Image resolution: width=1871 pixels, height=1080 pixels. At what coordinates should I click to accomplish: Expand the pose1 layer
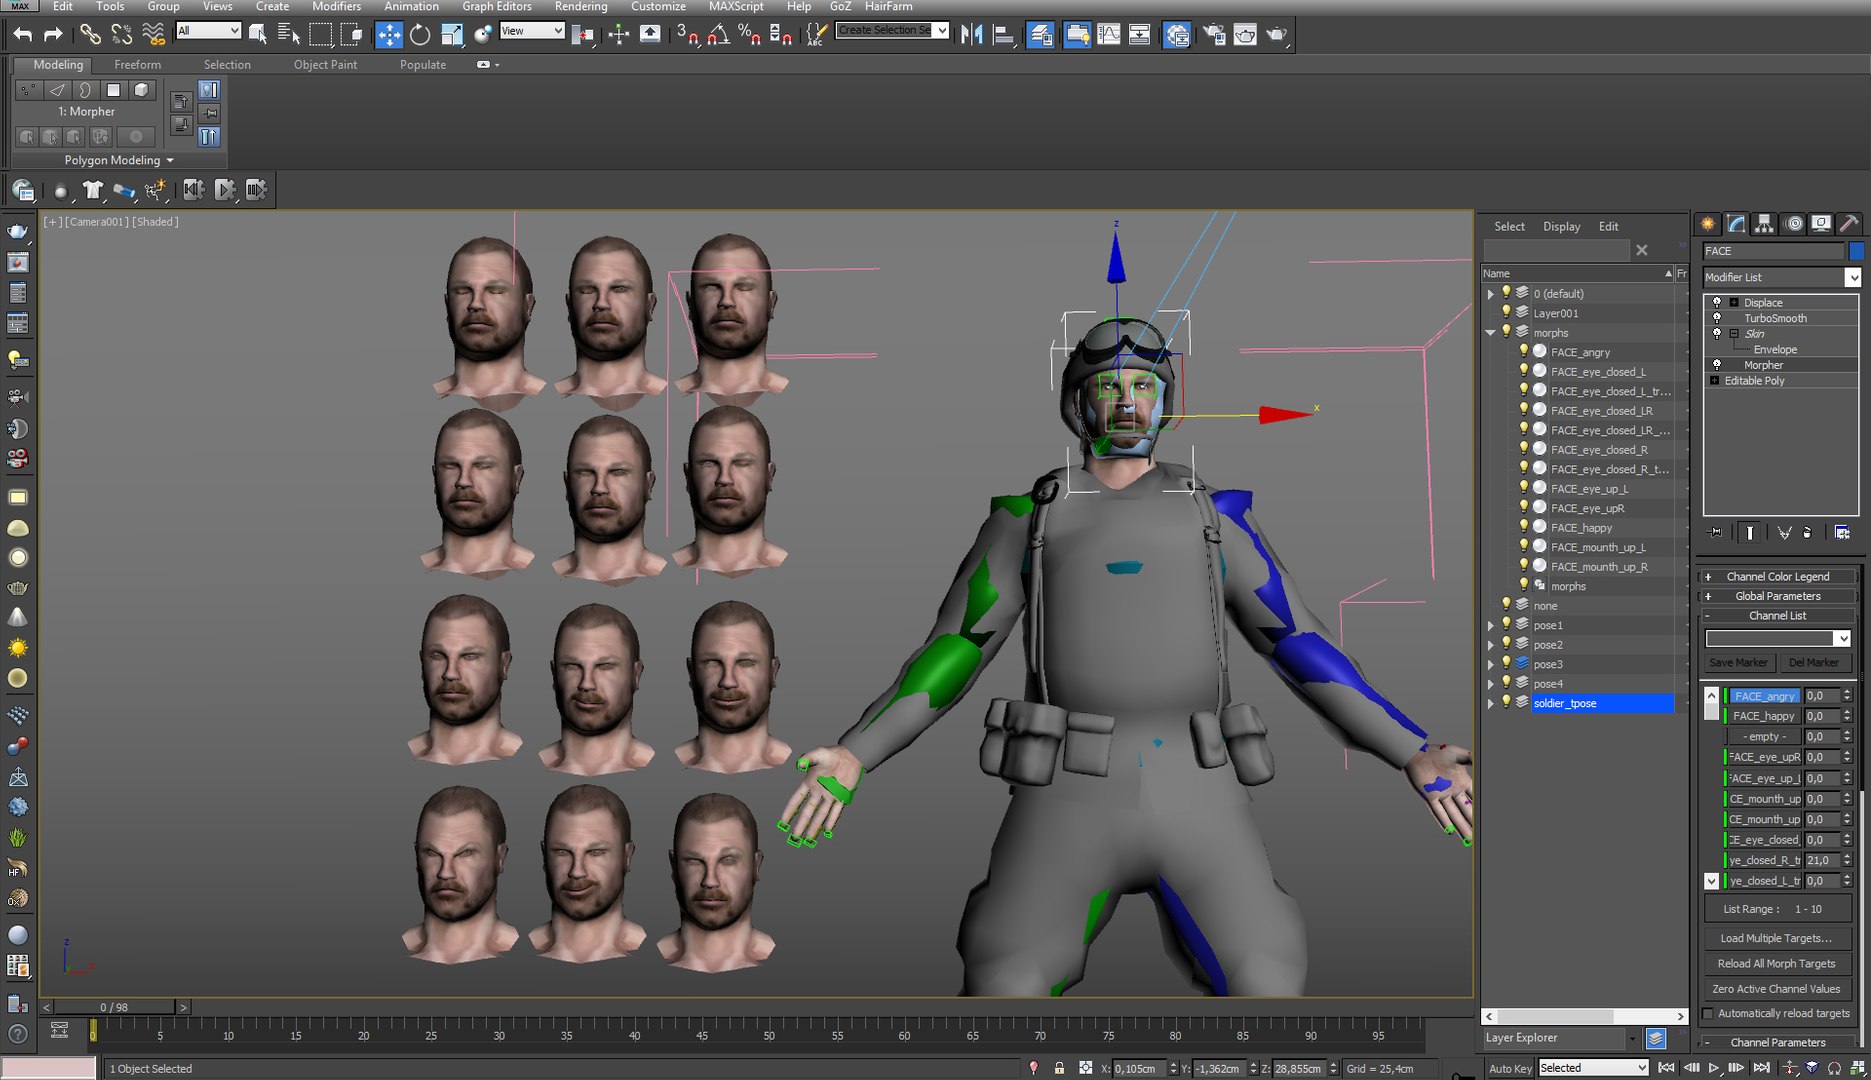[x=1490, y=625]
